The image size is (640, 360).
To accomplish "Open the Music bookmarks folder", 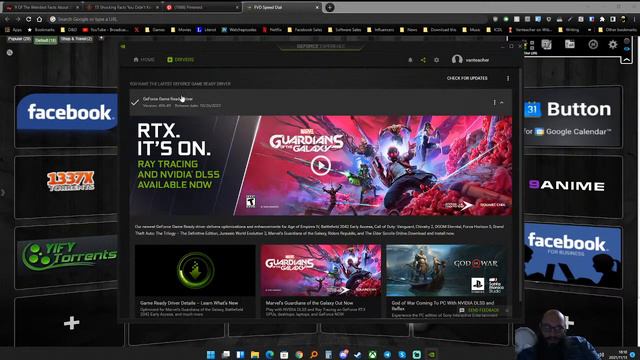I will click(x=472, y=30).
